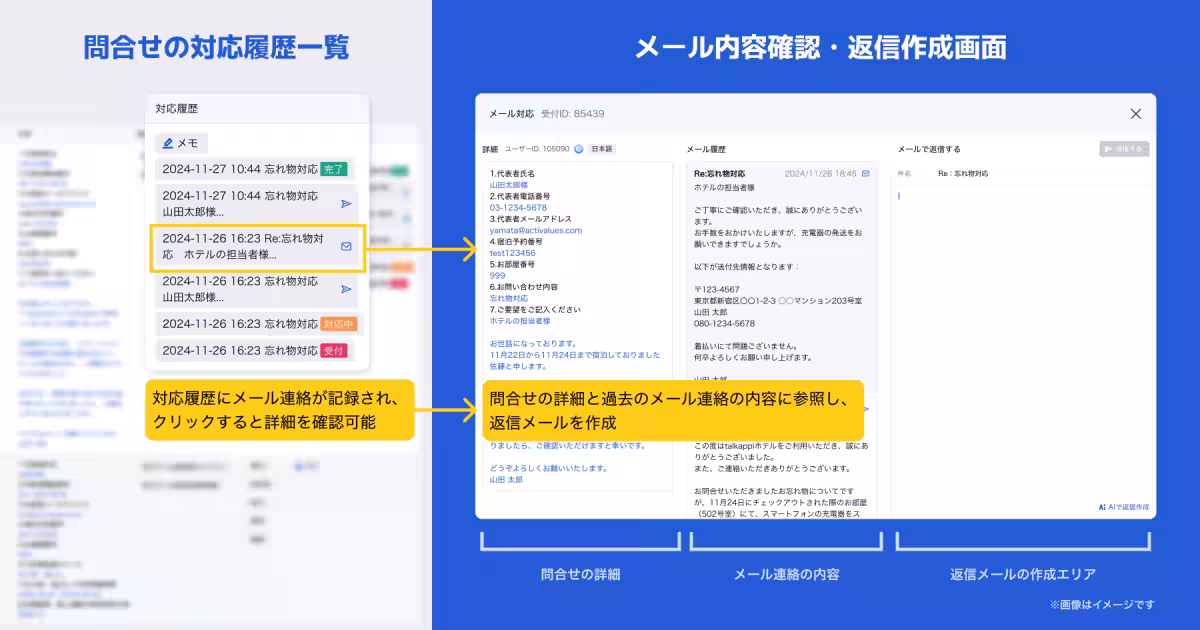Viewport: 1200px width, 630px height.
Task: Click the 件名 subject field showing Re:忘れ物対応
Action: pos(964,173)
